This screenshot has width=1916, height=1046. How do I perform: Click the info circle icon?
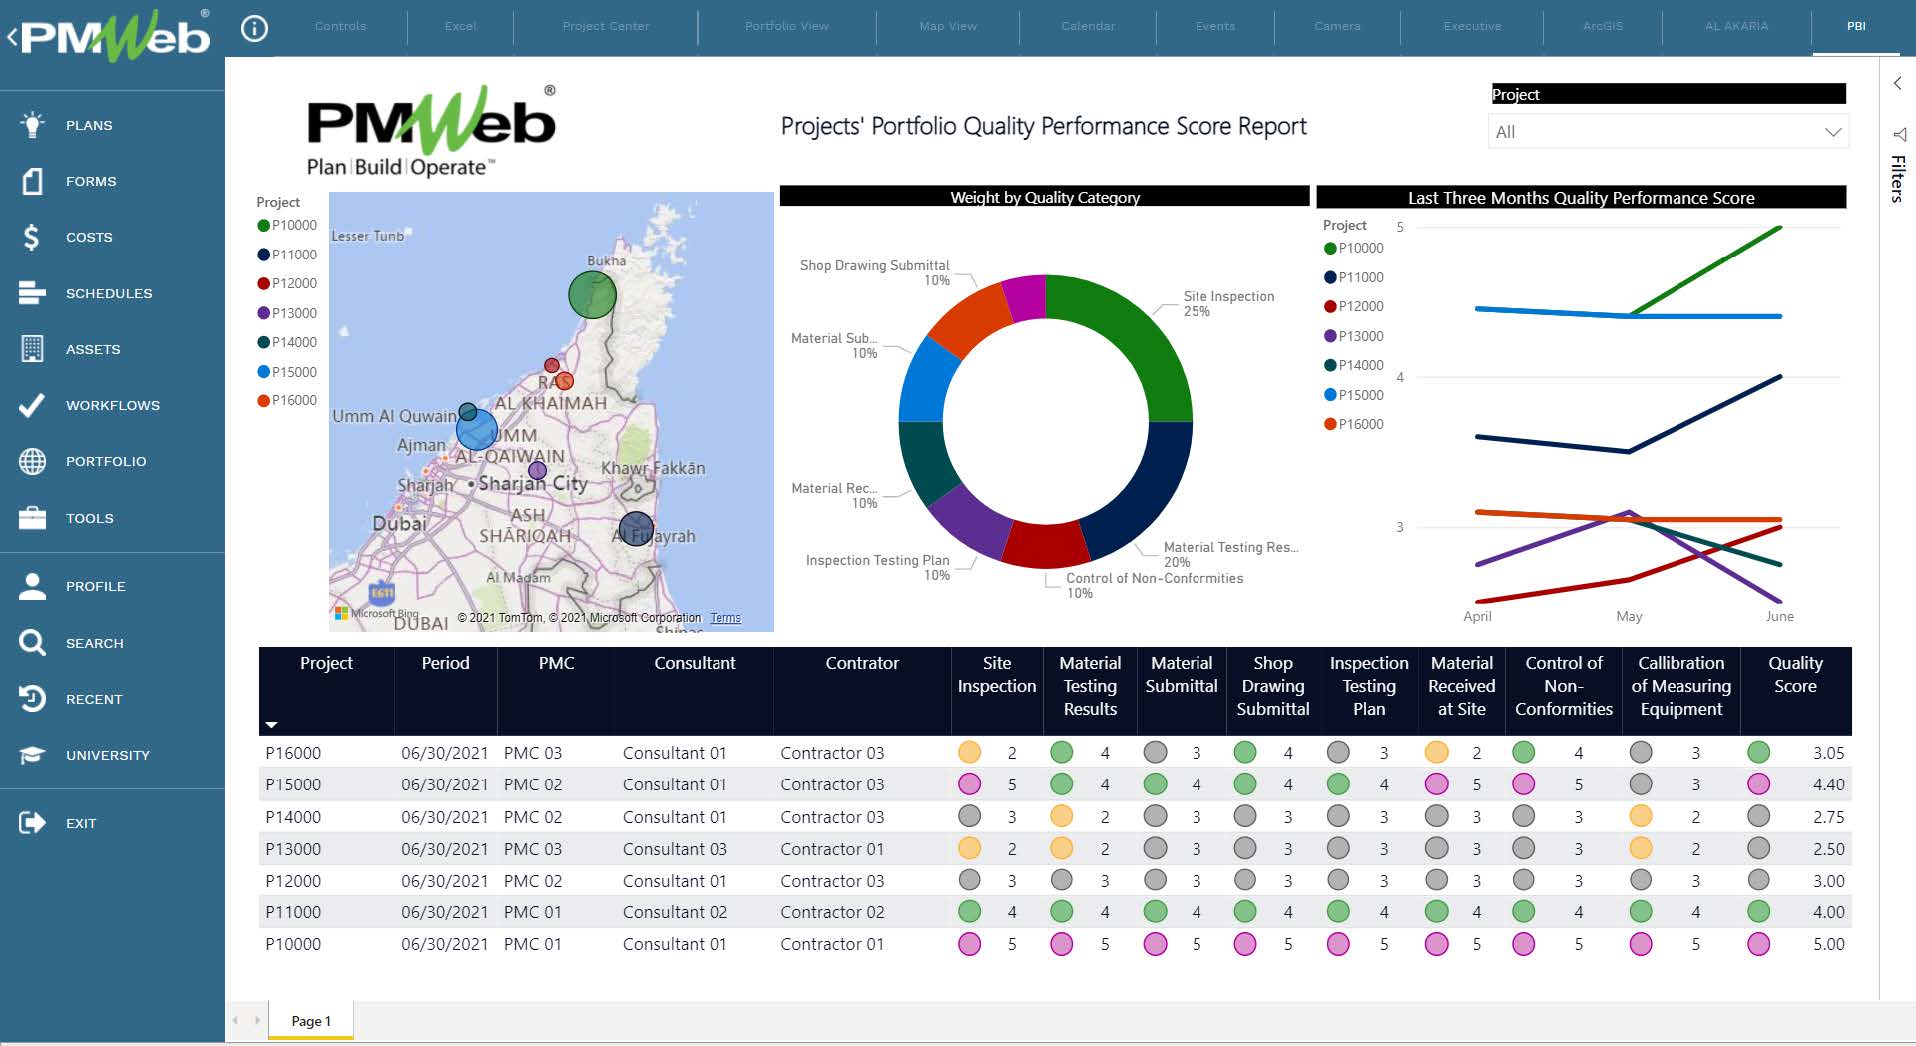pyautogui.click(x=255, y=28)
